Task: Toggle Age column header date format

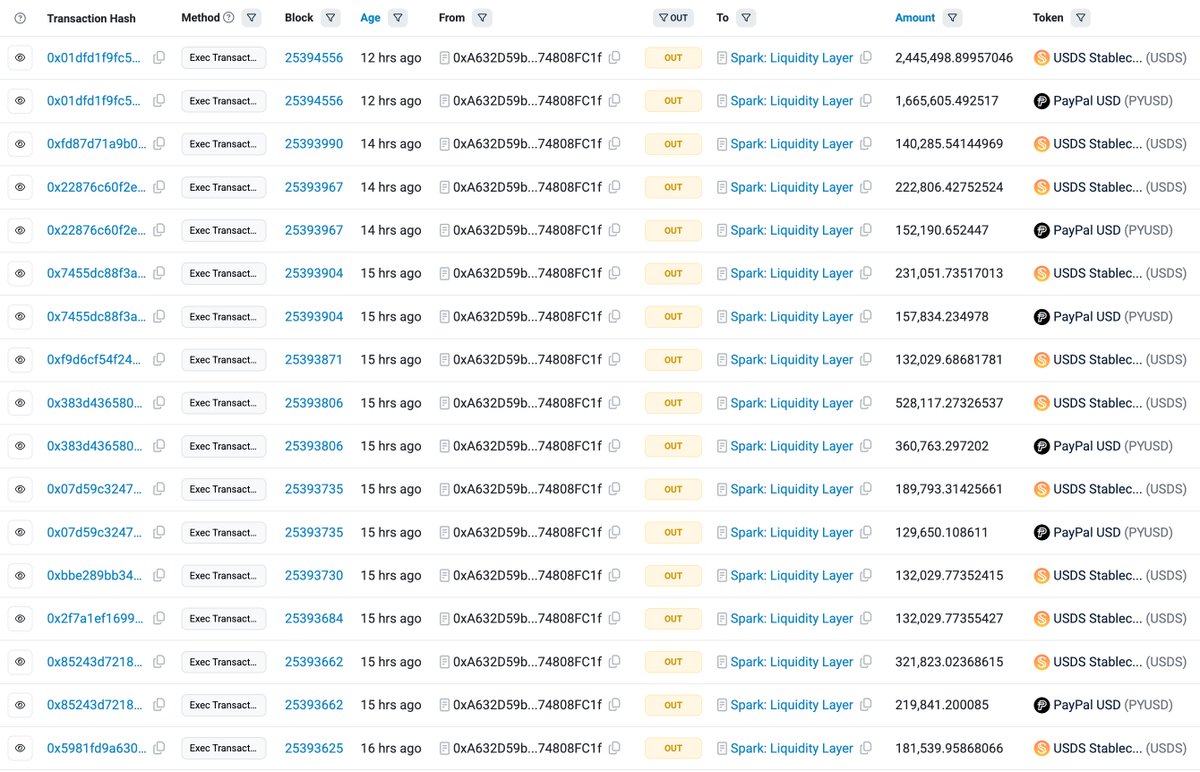Action: click(370, 18)
